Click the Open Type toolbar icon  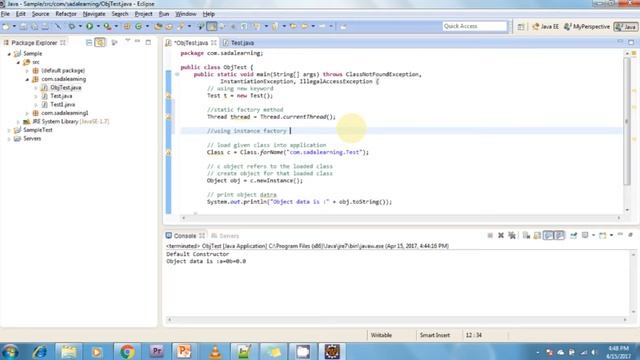coord(158,27)
